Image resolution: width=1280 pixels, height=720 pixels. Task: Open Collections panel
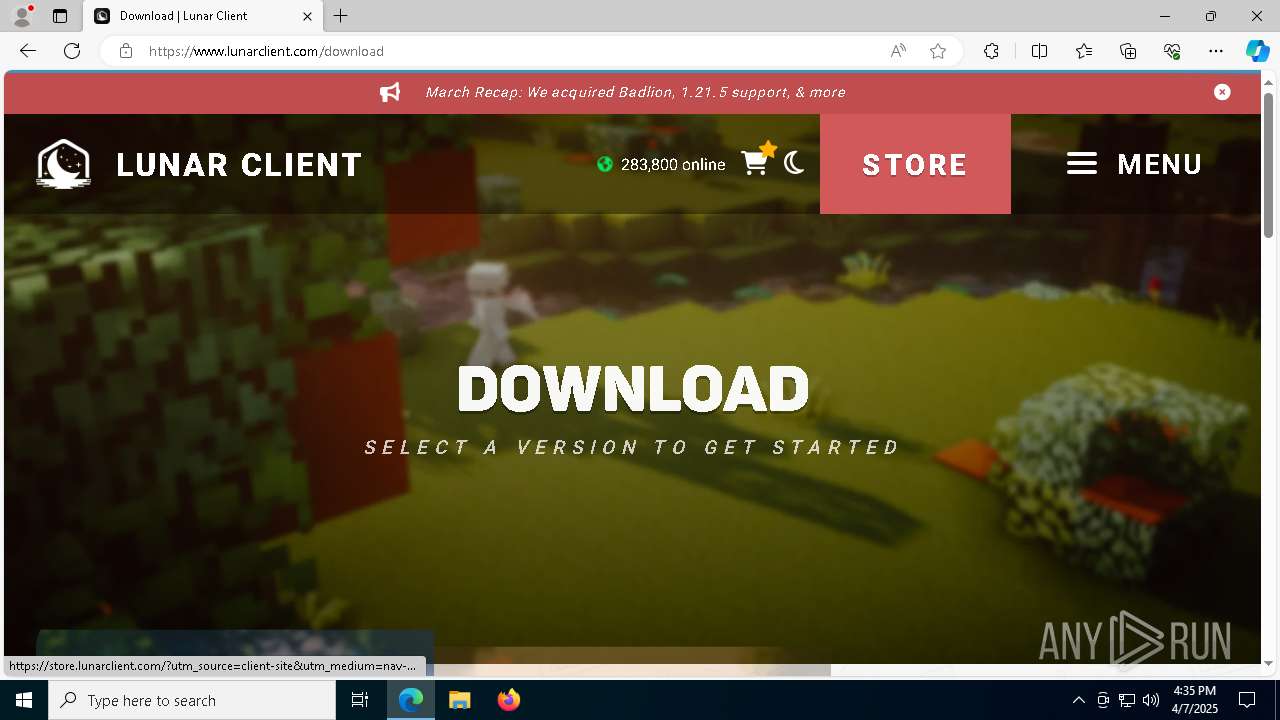pos(1128,51)
